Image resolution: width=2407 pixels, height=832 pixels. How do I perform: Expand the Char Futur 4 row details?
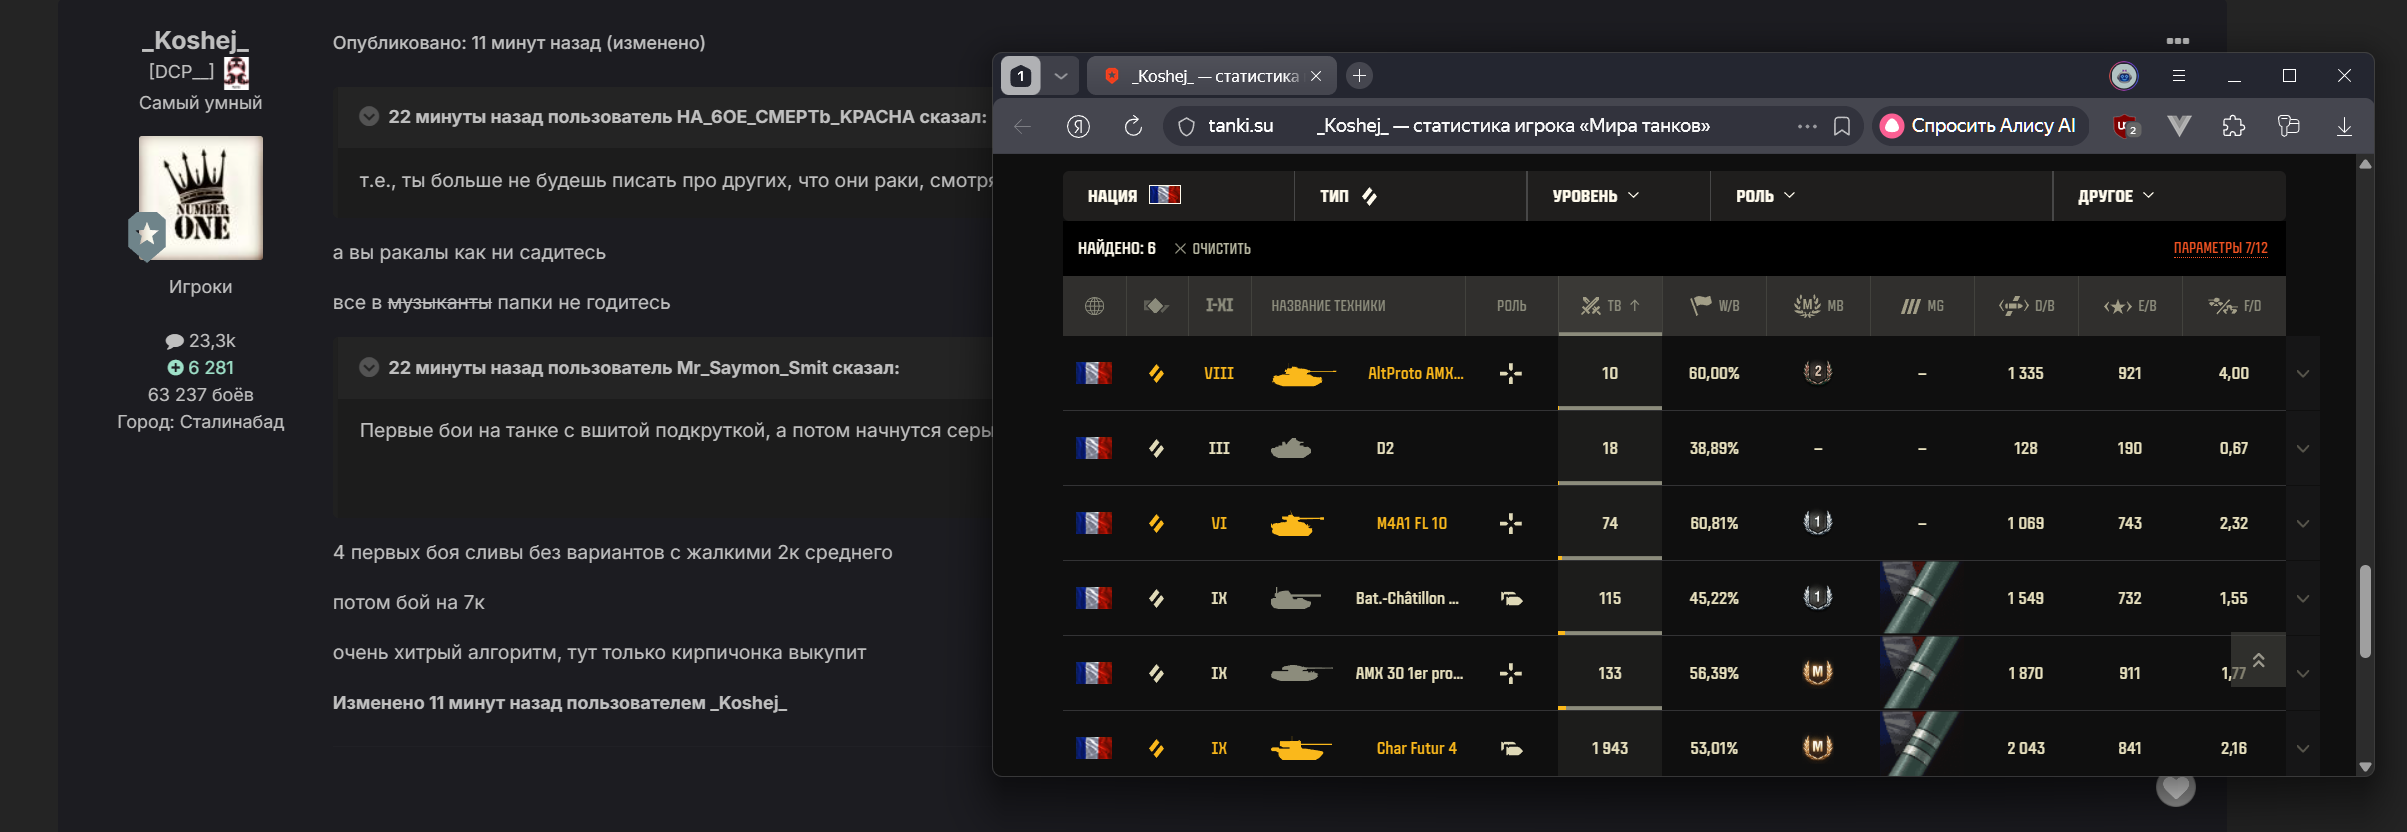2303,749
